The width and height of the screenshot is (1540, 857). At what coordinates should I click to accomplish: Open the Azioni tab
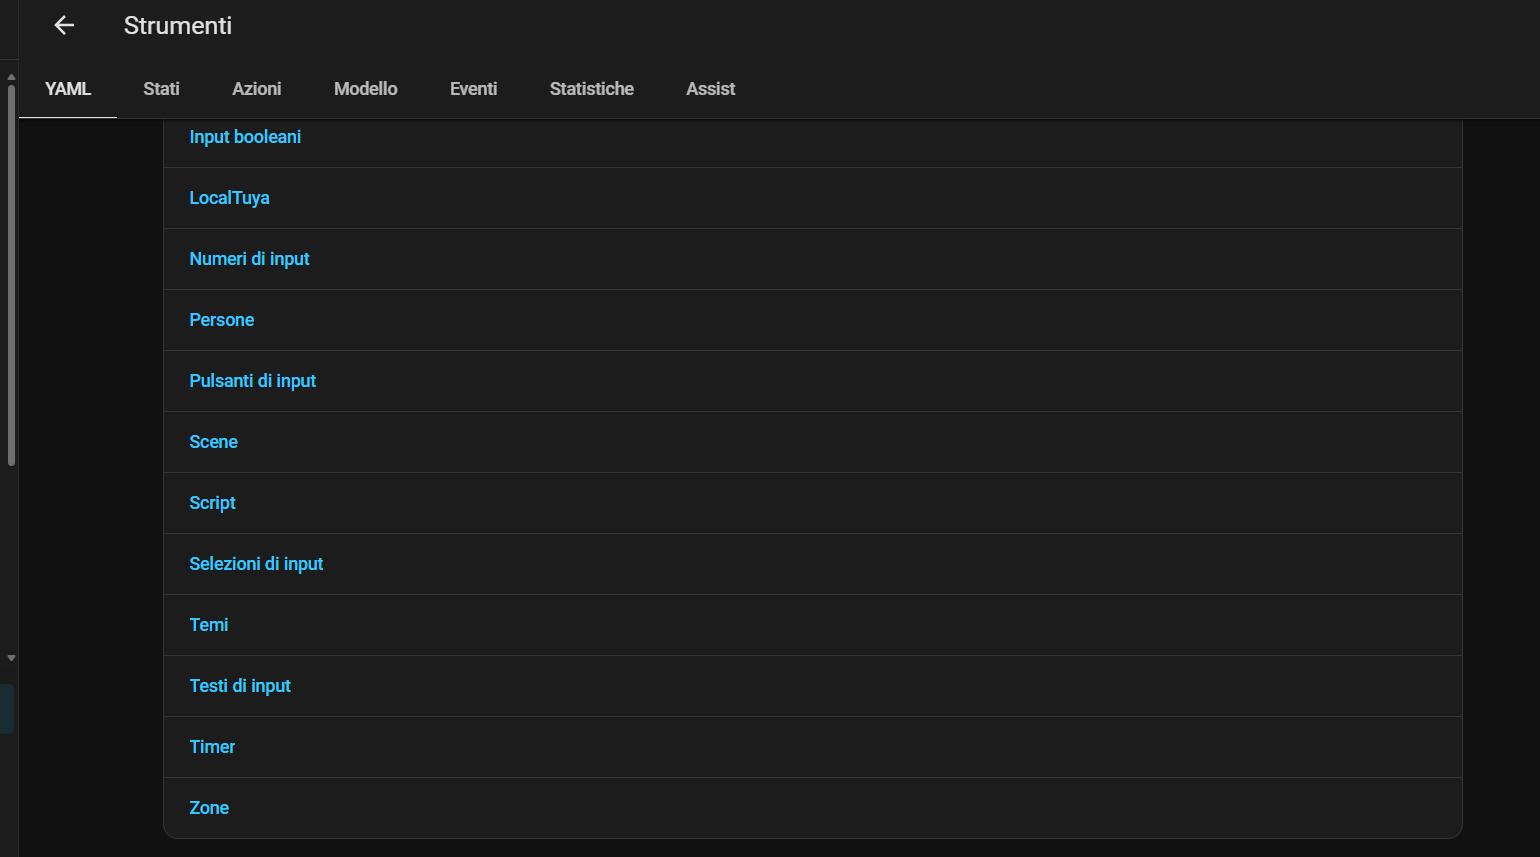click(x=257, y=89)
